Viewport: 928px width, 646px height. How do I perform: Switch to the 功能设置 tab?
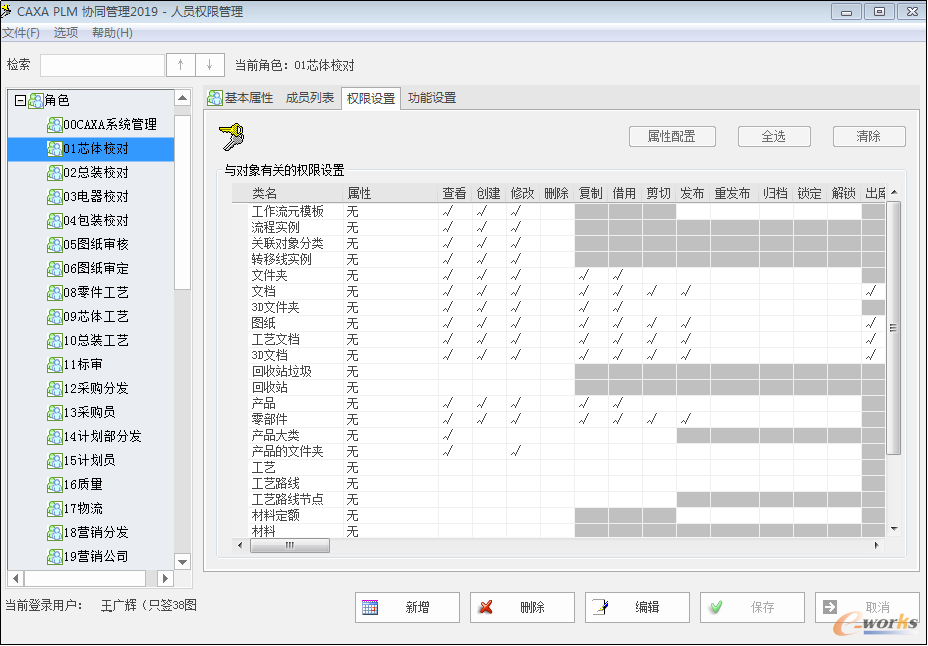coord(432,98)
